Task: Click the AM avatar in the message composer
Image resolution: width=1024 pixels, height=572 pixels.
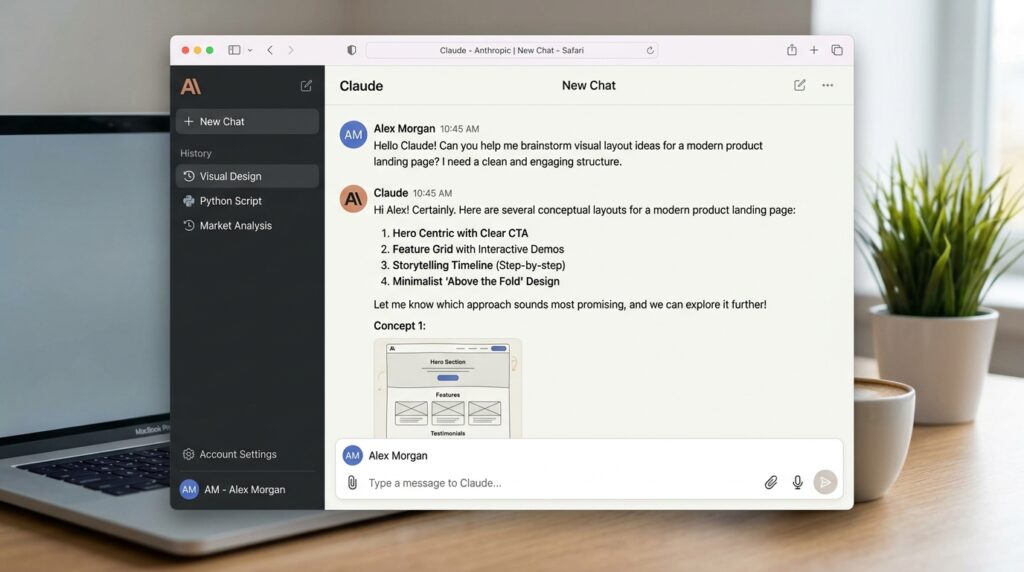Action: (353, 456)
